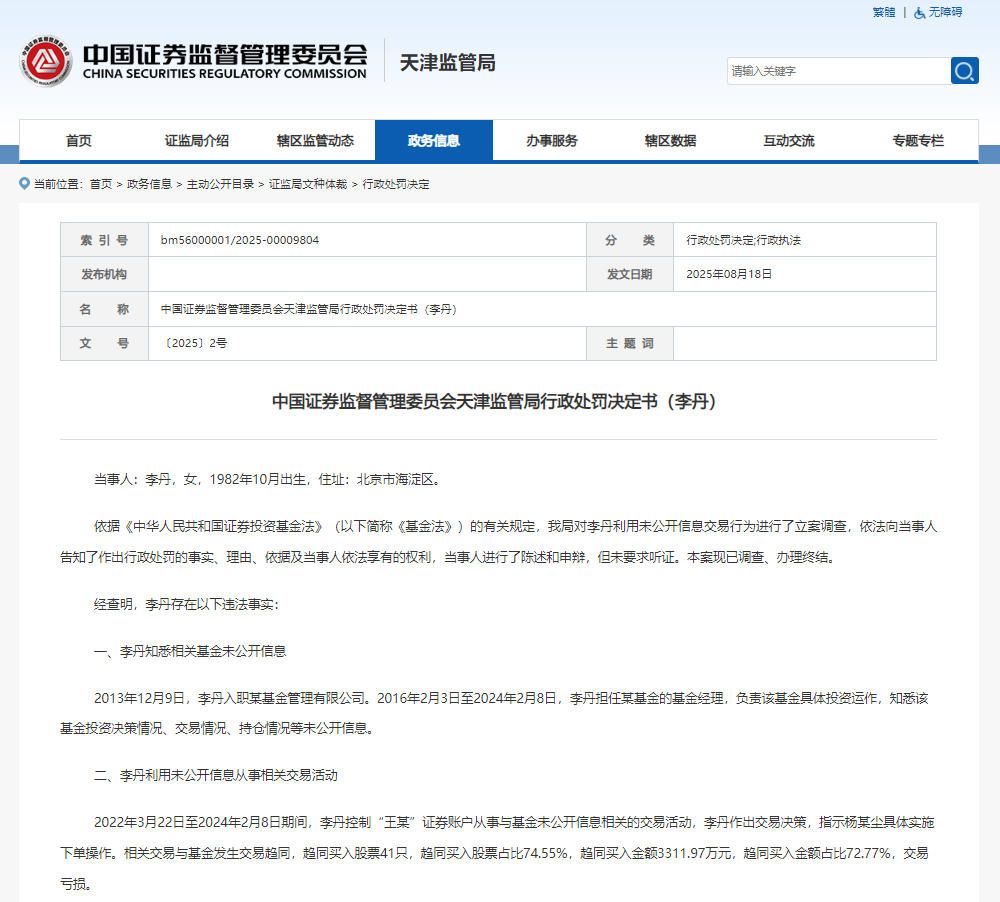This screenshot has width=1000, height=902.
Task: Open the 专题专栏 navigation tab
Action: coord(918,141)
